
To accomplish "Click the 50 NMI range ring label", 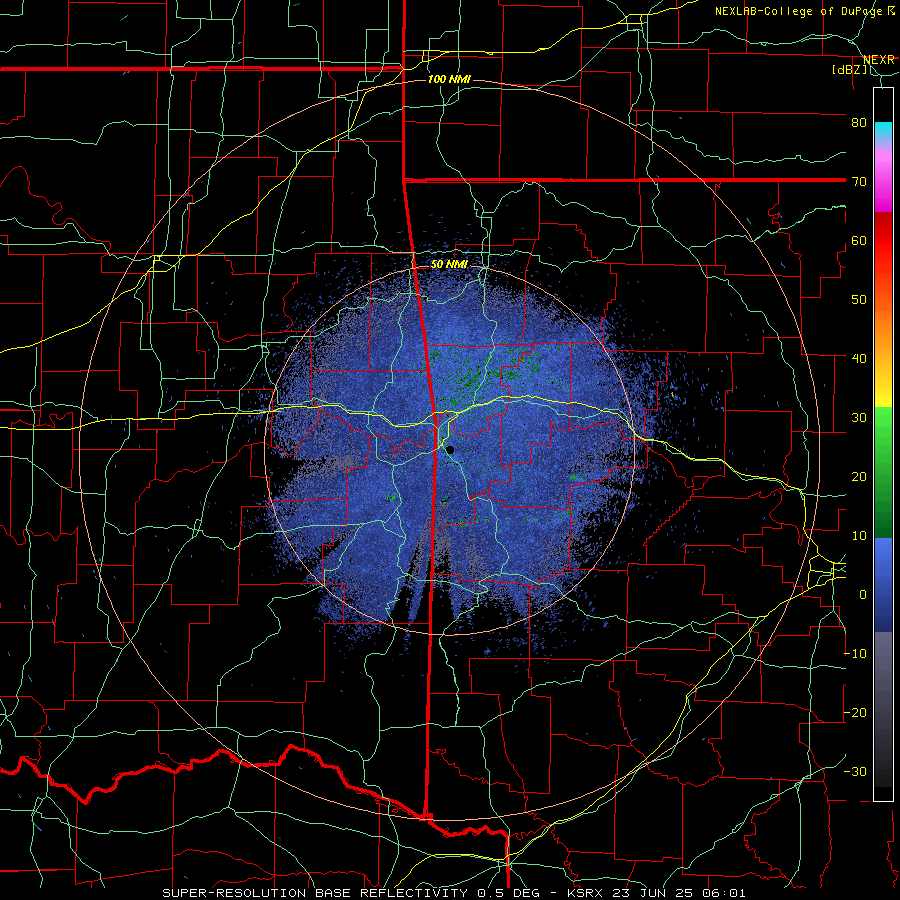I will pyautogui.click(x=449, y=264).
